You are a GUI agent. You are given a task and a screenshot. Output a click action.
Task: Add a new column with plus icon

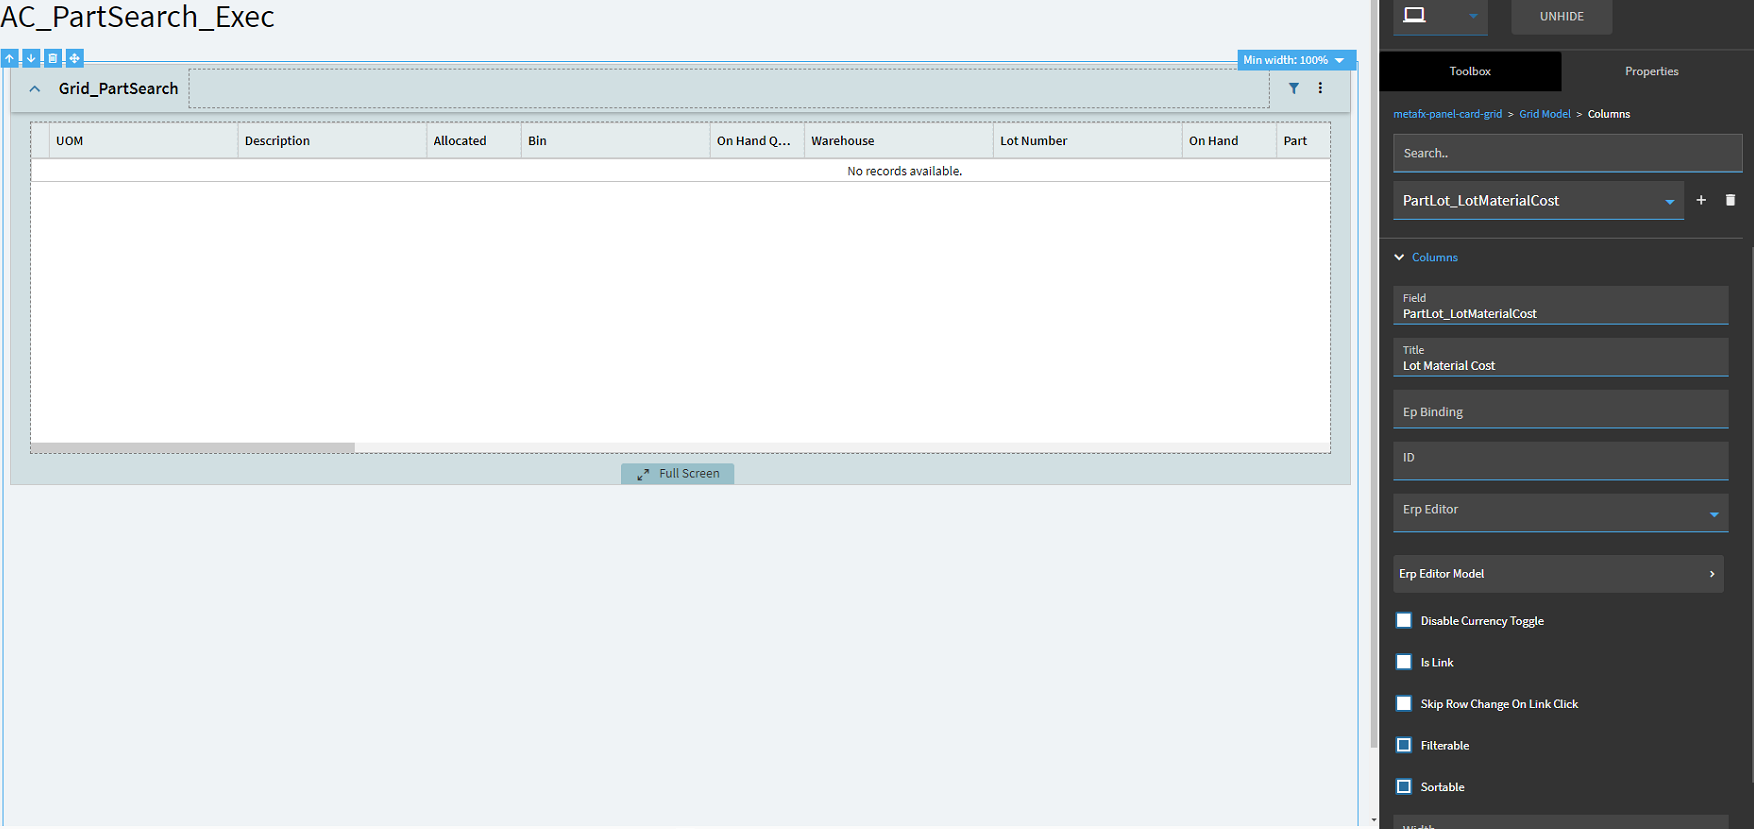pos(1701,200)
